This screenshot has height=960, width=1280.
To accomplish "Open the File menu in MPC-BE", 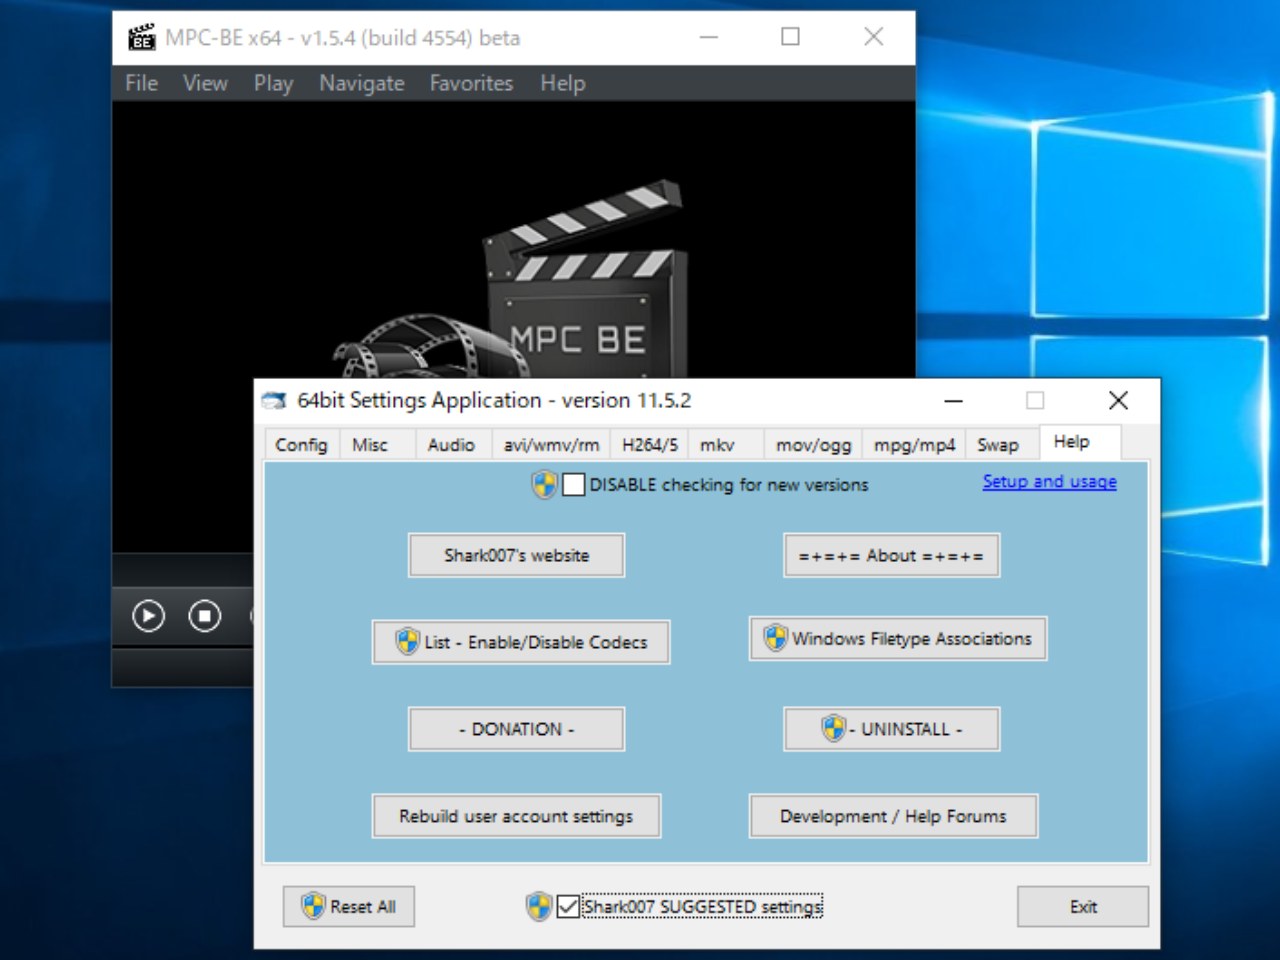I will tap(141, 83).
